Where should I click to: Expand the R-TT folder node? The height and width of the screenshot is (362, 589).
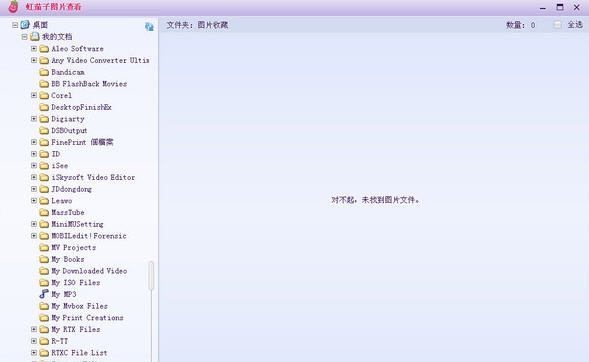tap(34, 341)
